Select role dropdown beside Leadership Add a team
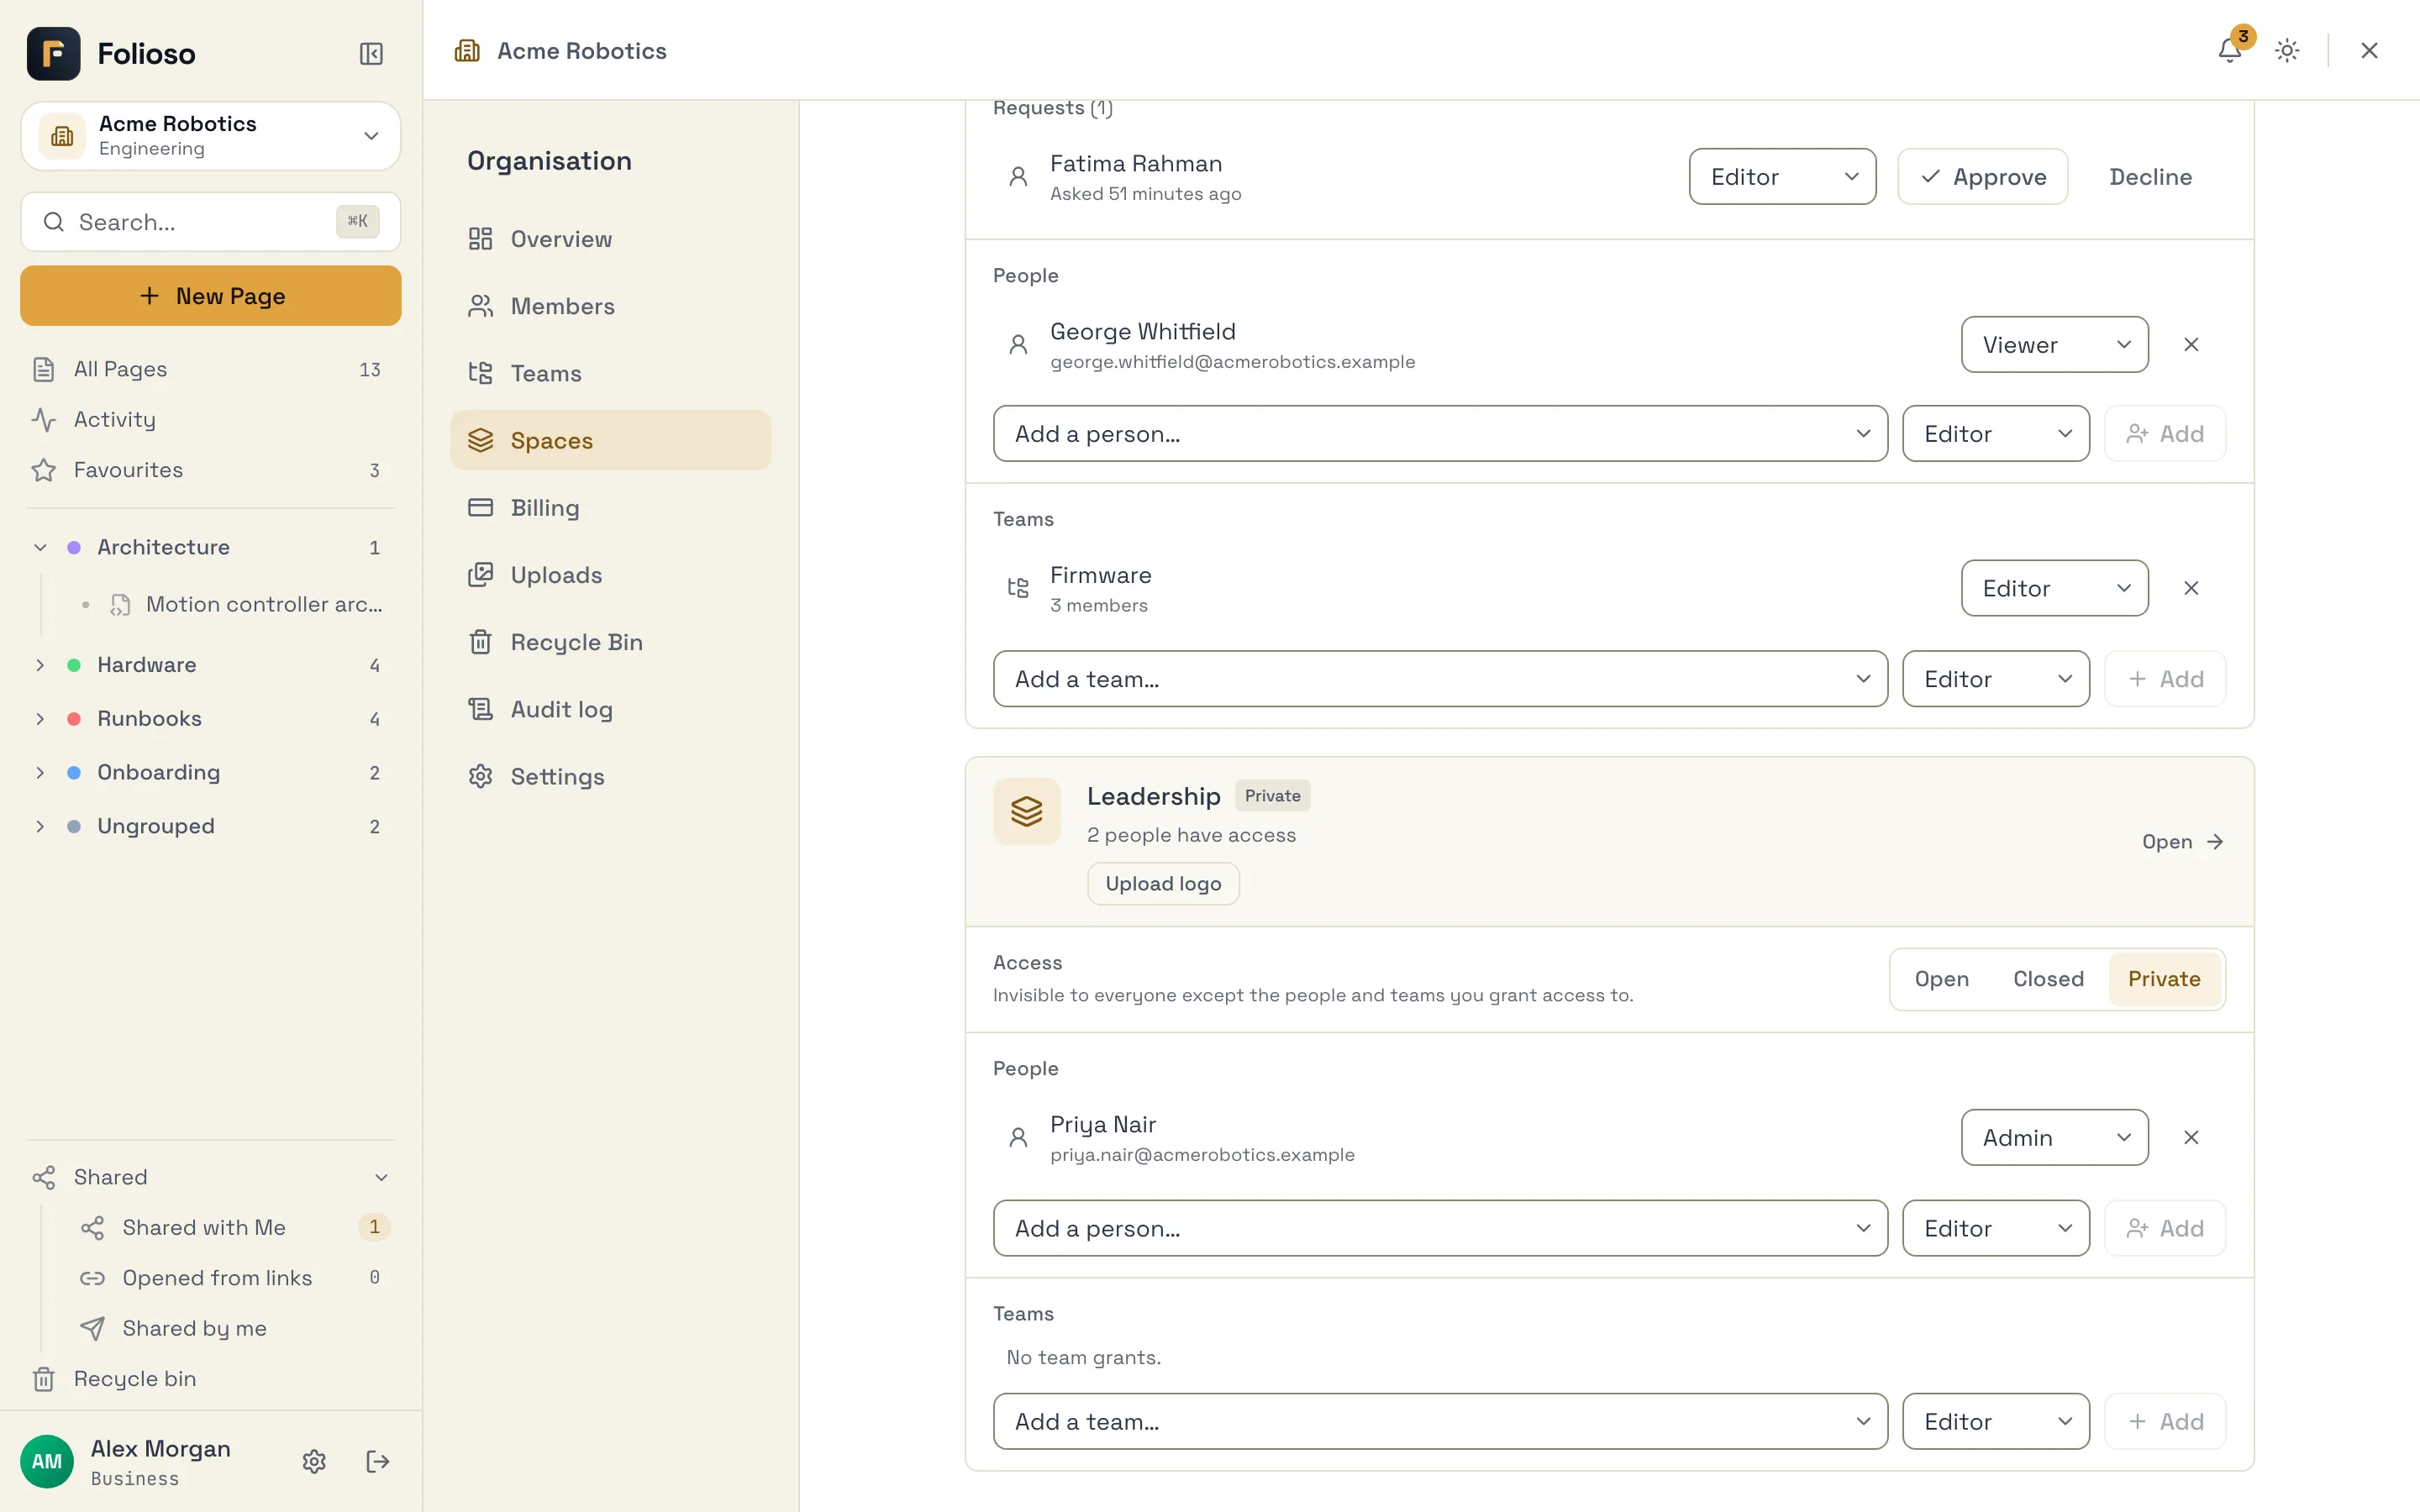 click(1995, 1421)
